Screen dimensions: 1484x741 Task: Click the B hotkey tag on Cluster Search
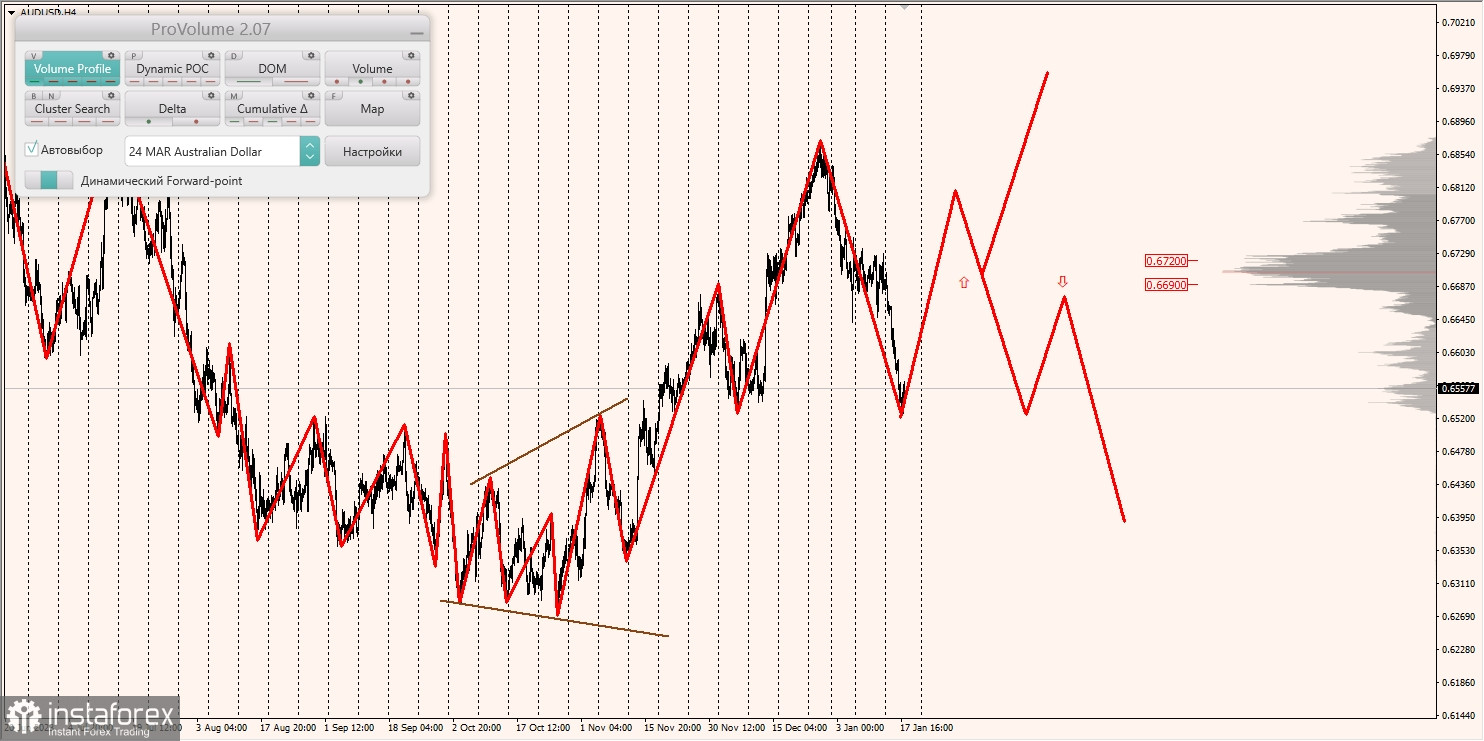34,96
